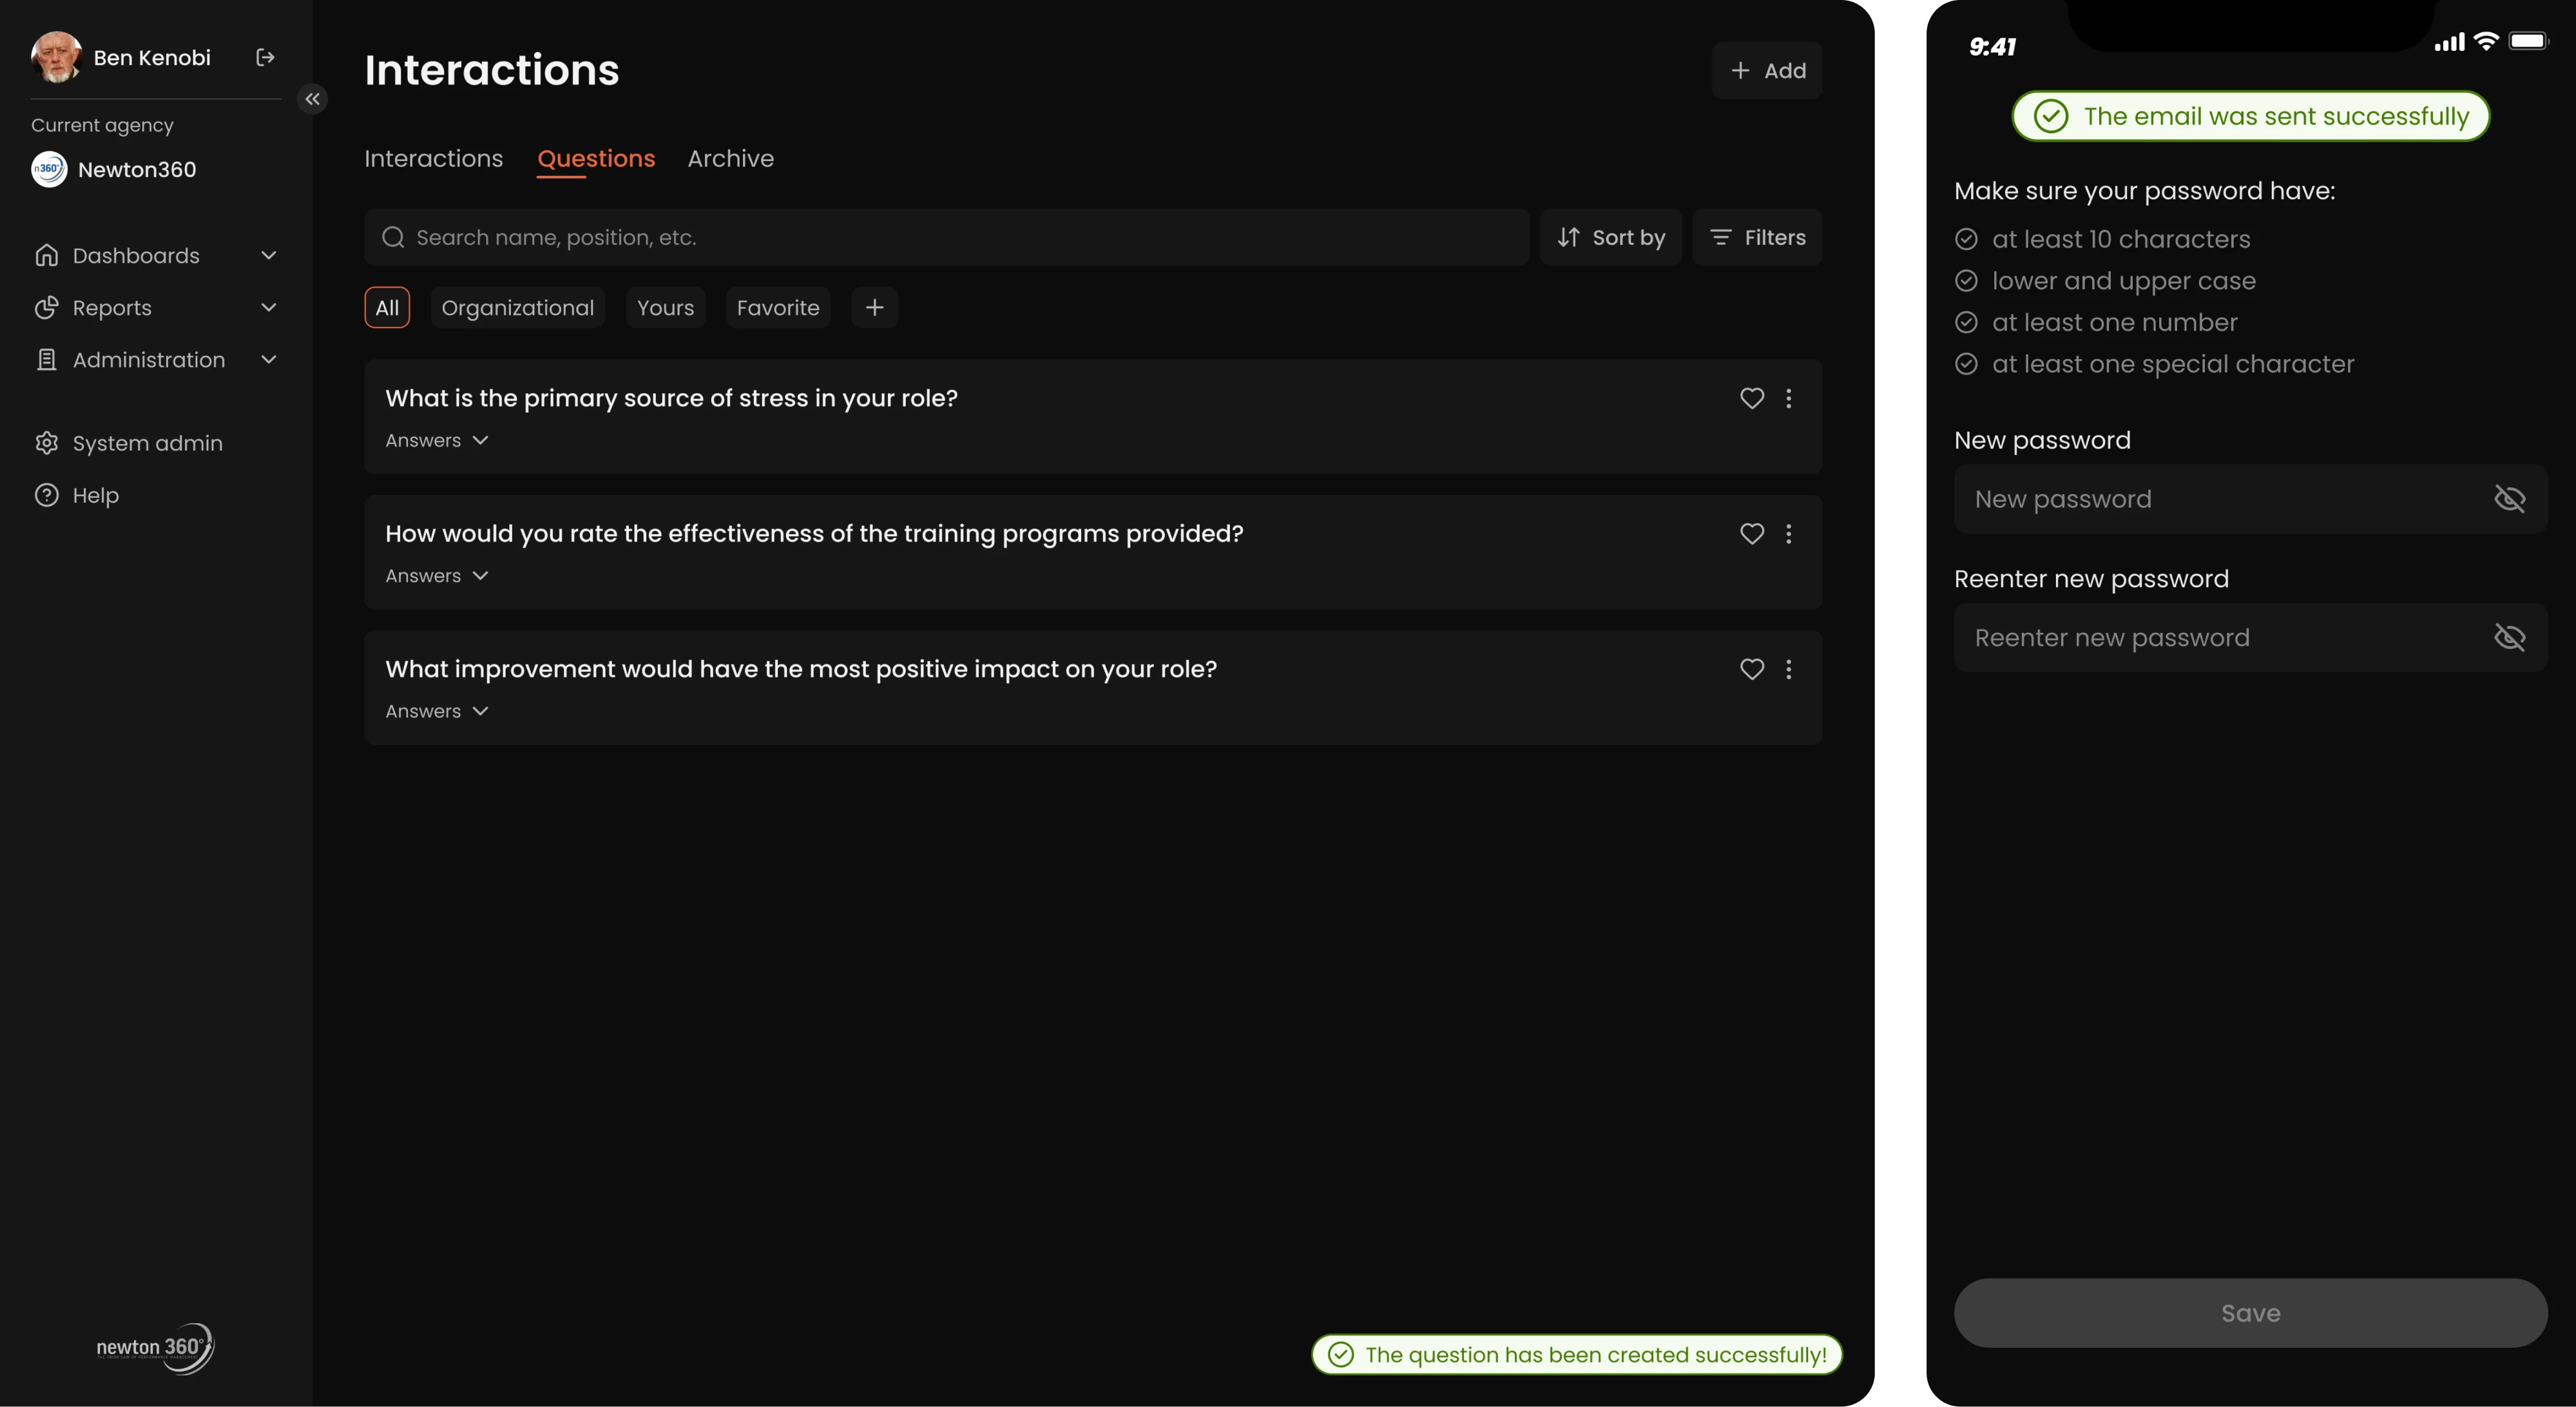Click the Help question mark icon
2576x1407 pixels.
pos(46,495)
